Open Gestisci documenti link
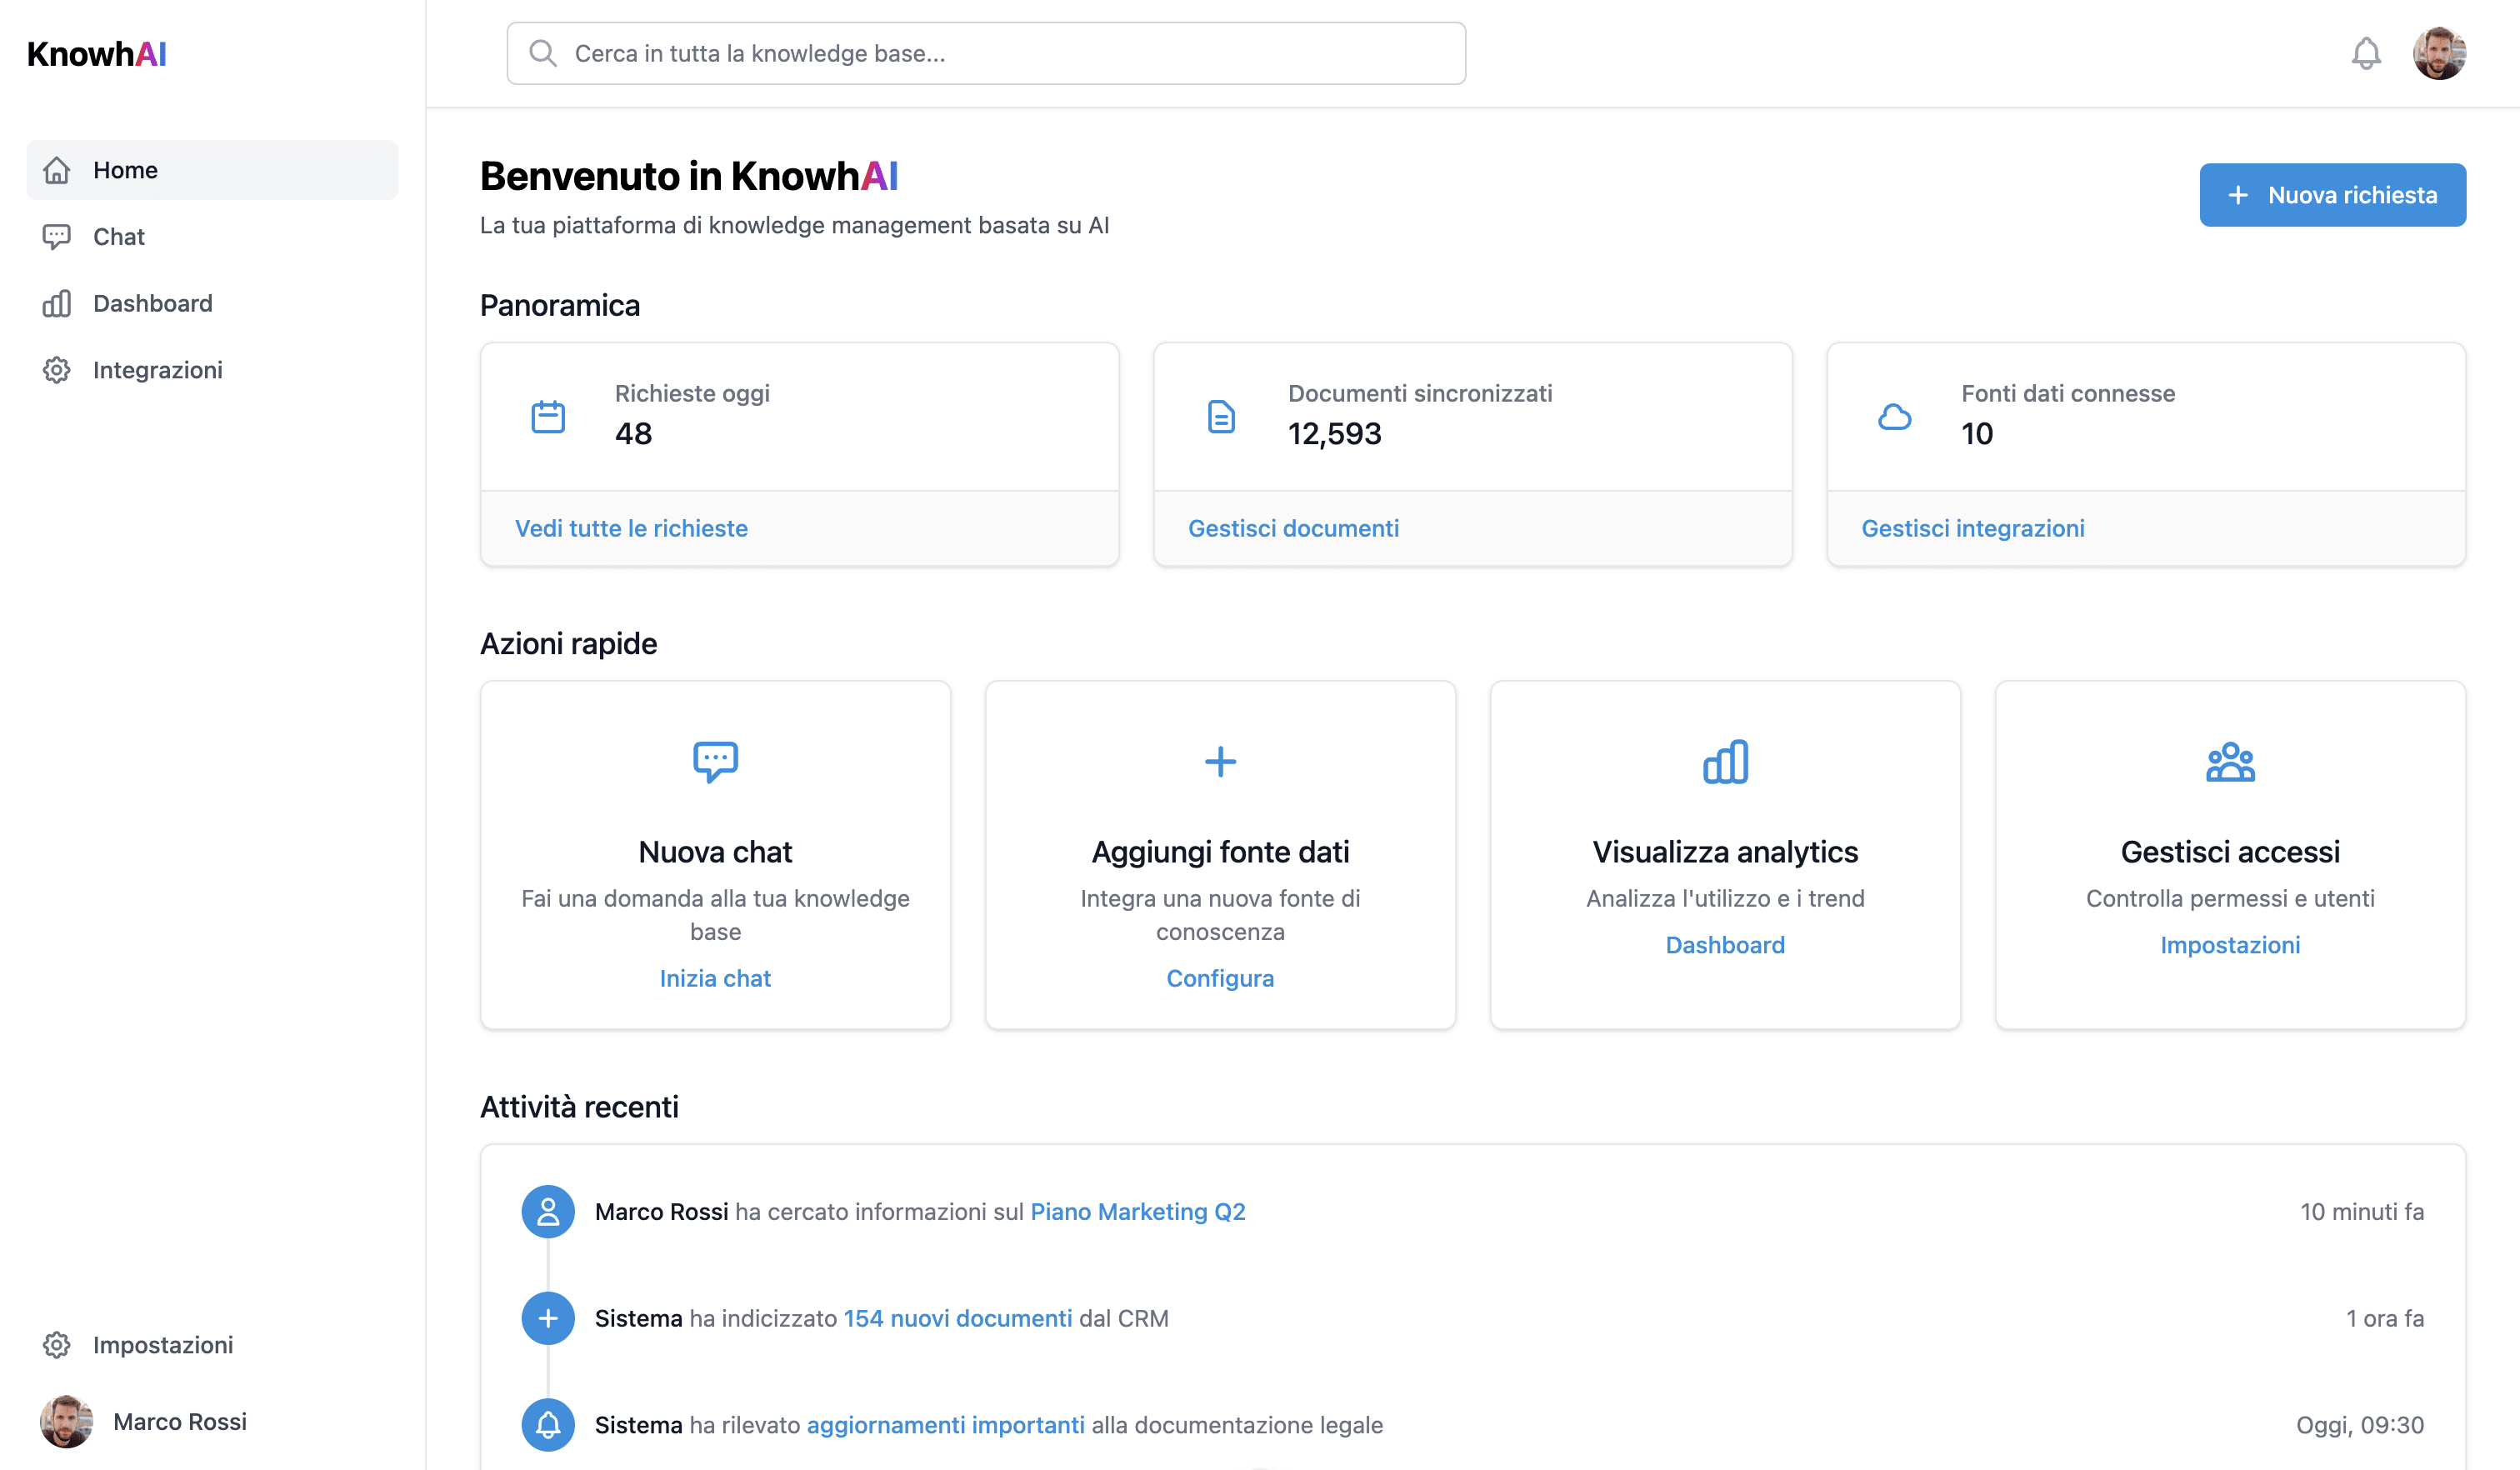Image resolution: width=2520 pixels, height=1470 pixels. coord(1293,528)
